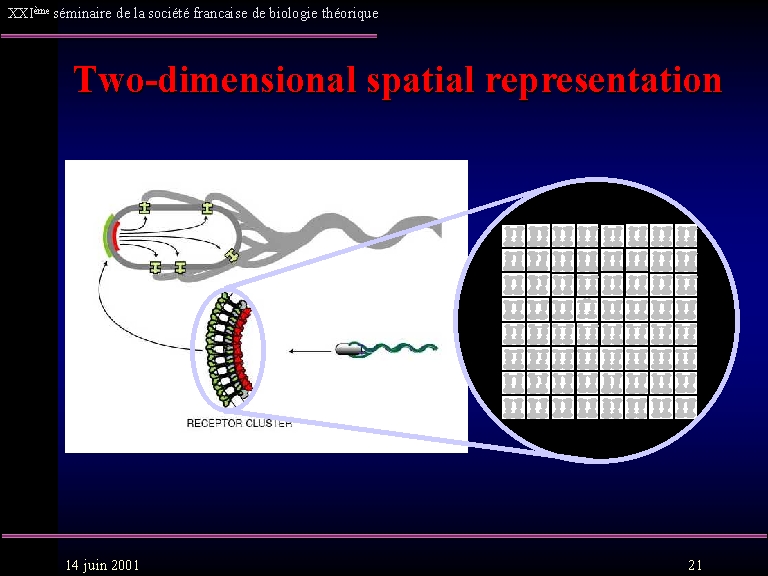Click the slide title "Two-dimensional spatial representation"
Screen dimensions: 768x576
pyautogui.click(x=397, y=79)
